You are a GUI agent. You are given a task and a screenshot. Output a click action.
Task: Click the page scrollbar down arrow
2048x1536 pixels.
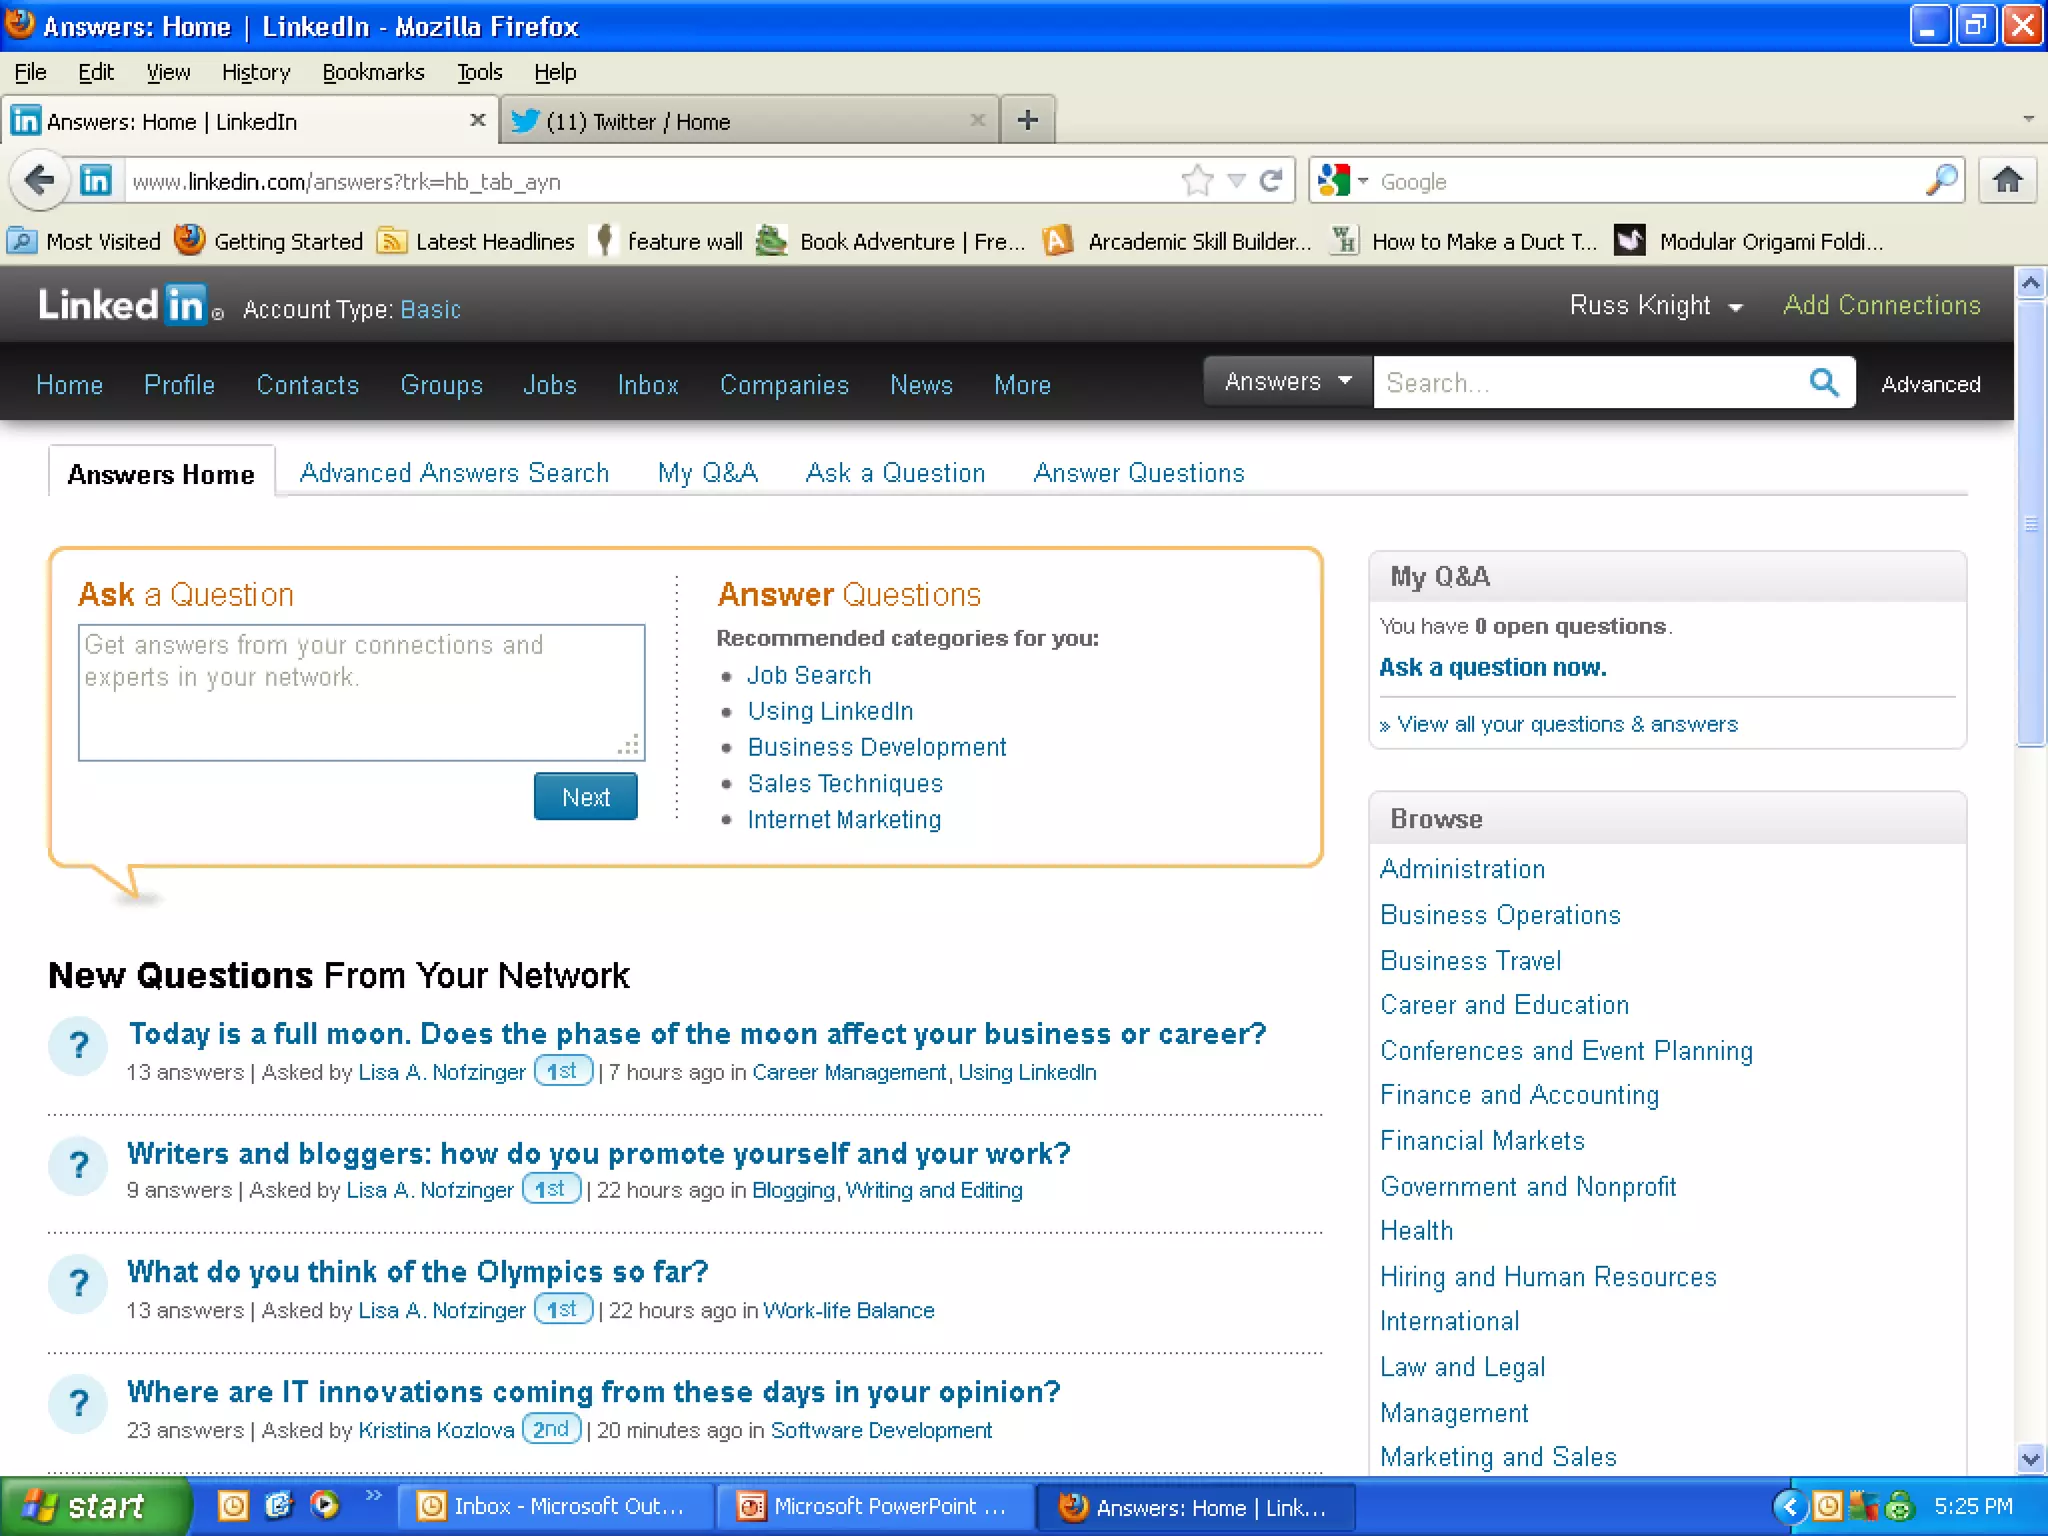tap(2030, 1458)
